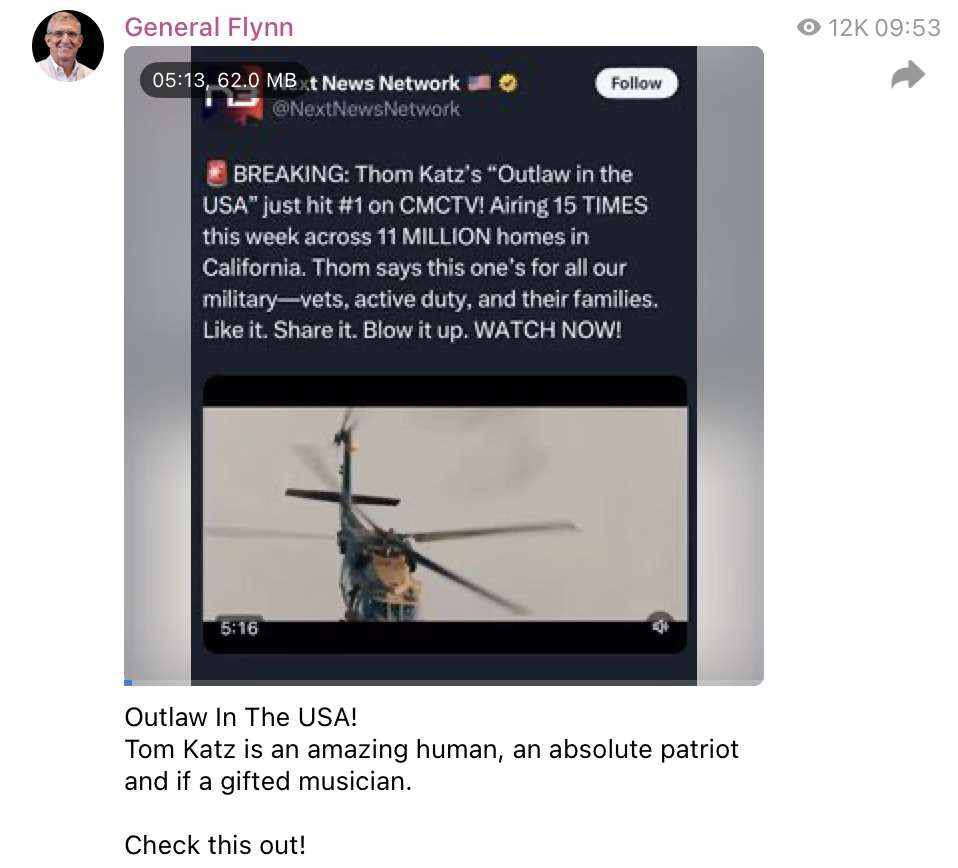Screen dimensions: 958x868
Task: Click General Flynn's profile avatar
Action: 68,46
